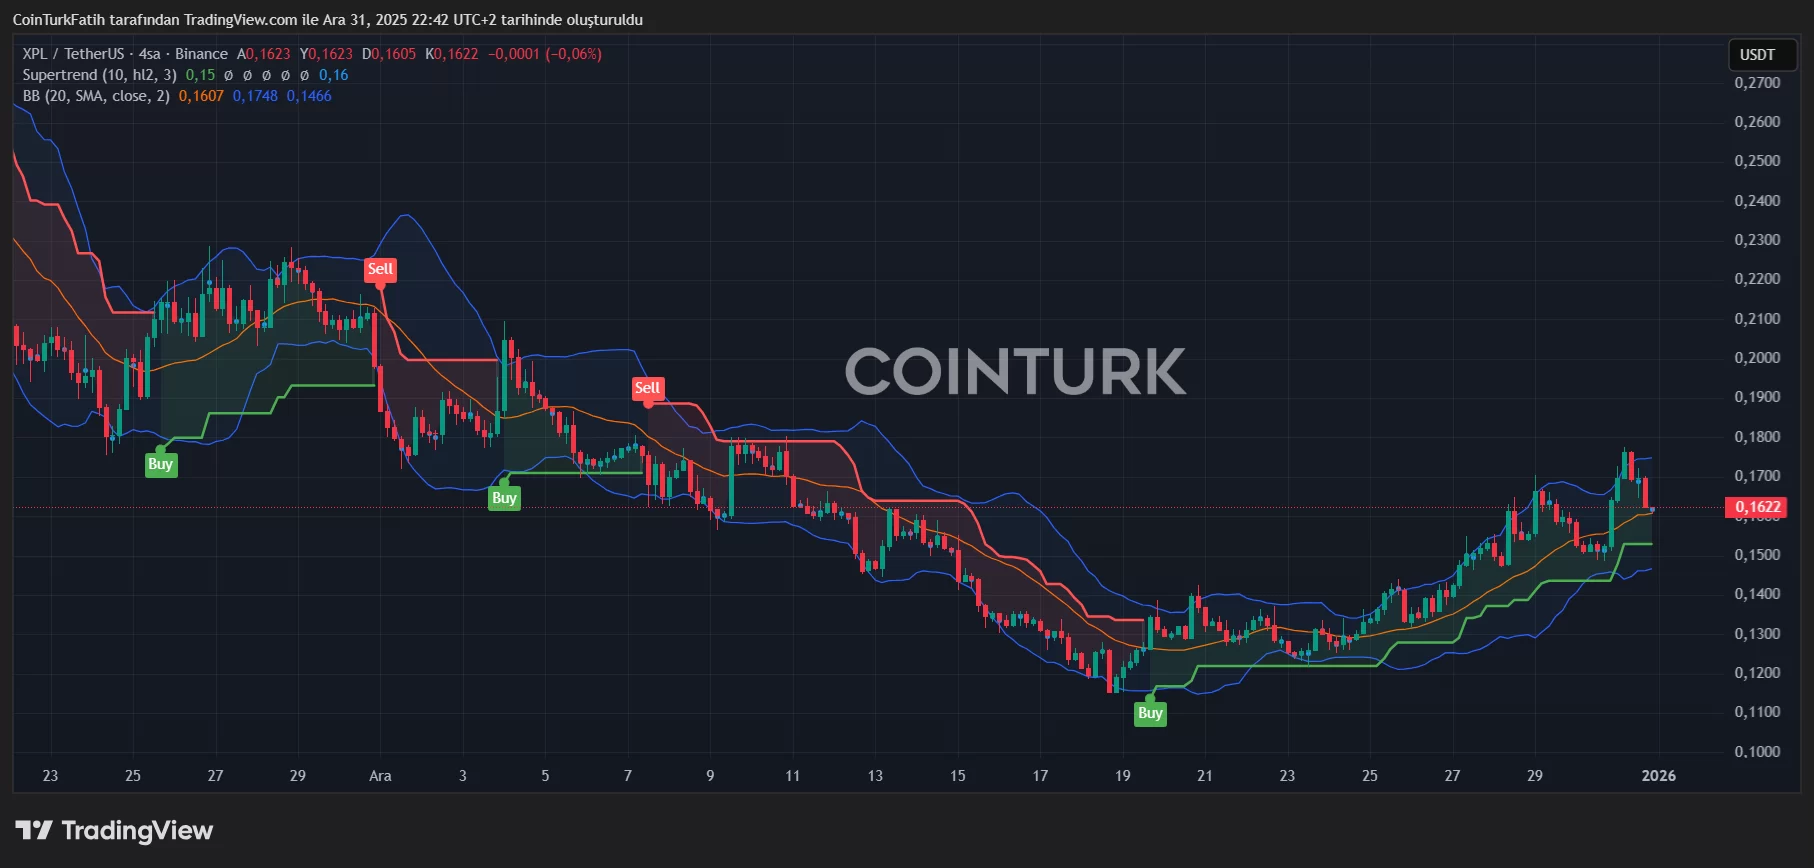Click the red 0,1622 current price label
This screenshot has width=1814, height=868.
(x=1756, y=507)
